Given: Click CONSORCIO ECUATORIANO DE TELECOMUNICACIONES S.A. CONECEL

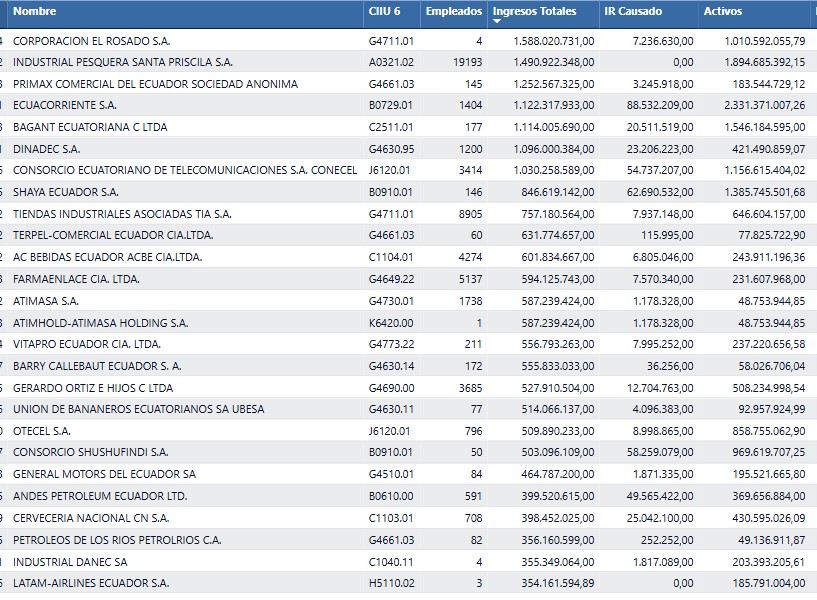Looking at the screenshot, I should pos(185,170).
